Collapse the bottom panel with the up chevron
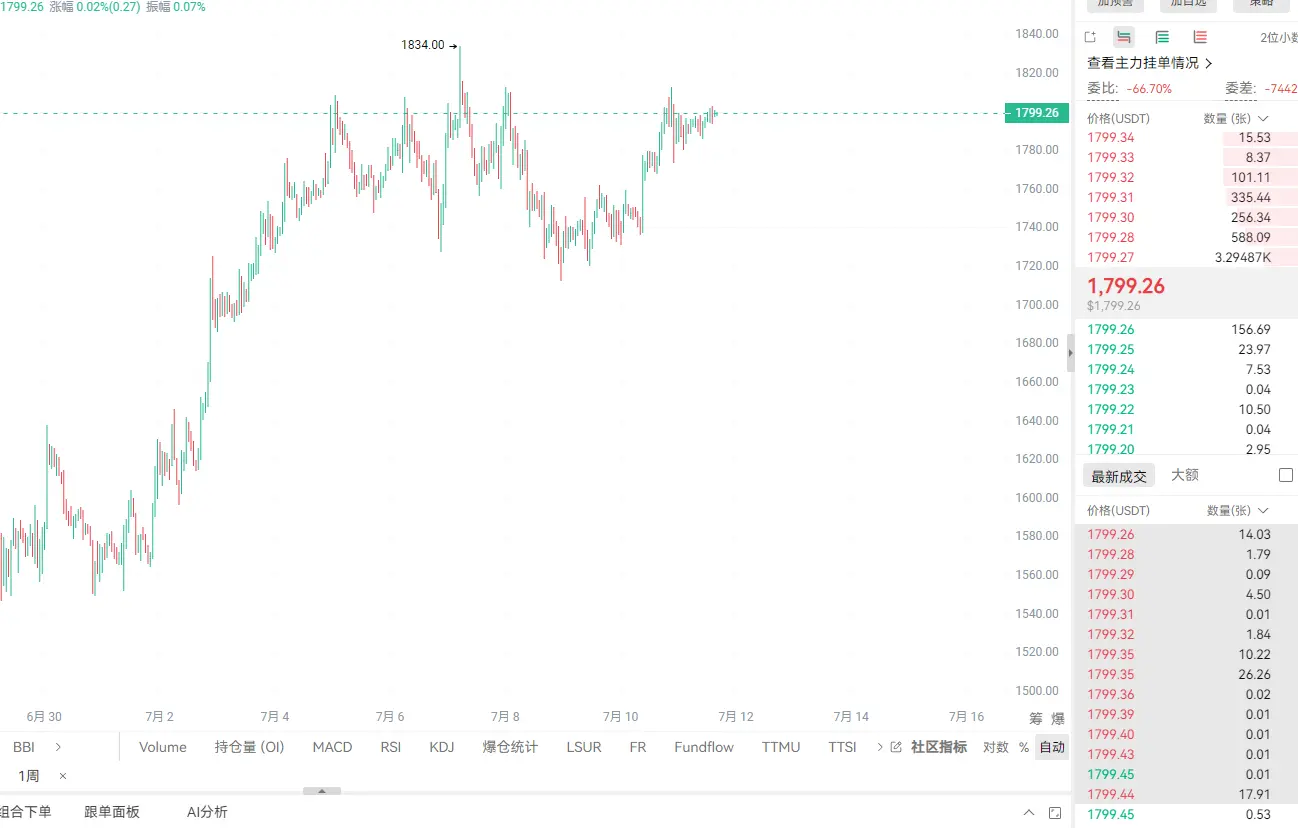This screenshot has width=1298, height=828. (1029, 813)
